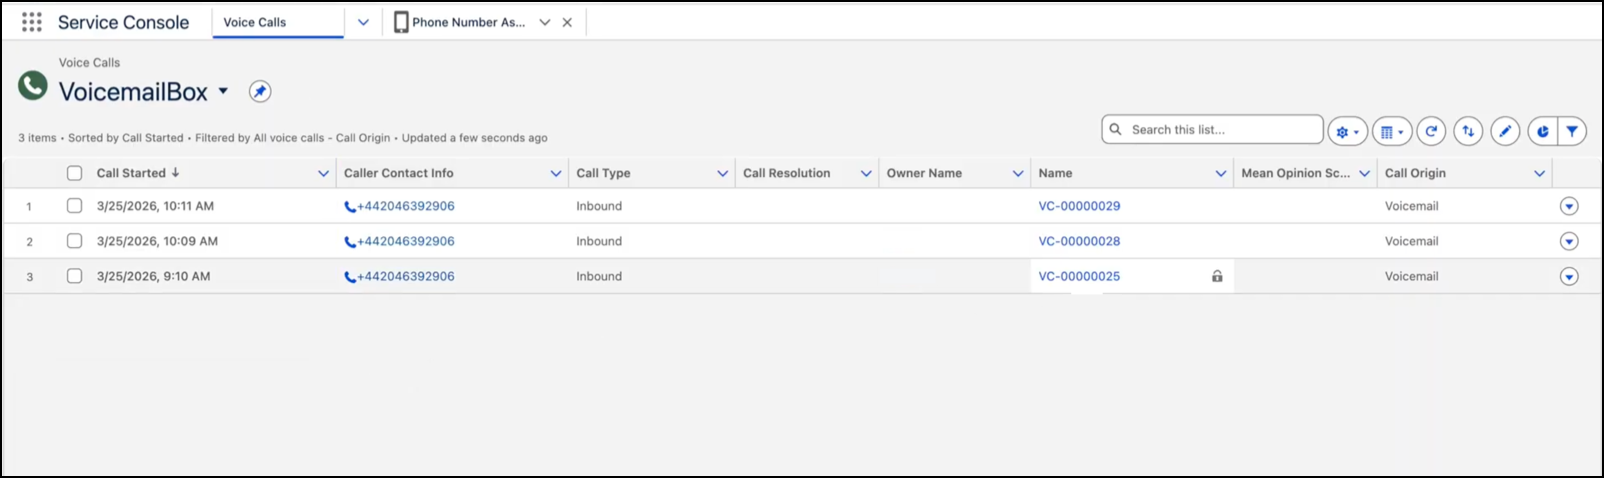Select the checkbox for VC-00000025 row
Image resolution: width=1604 pixels, height=478 pixels.
(74, 276)
